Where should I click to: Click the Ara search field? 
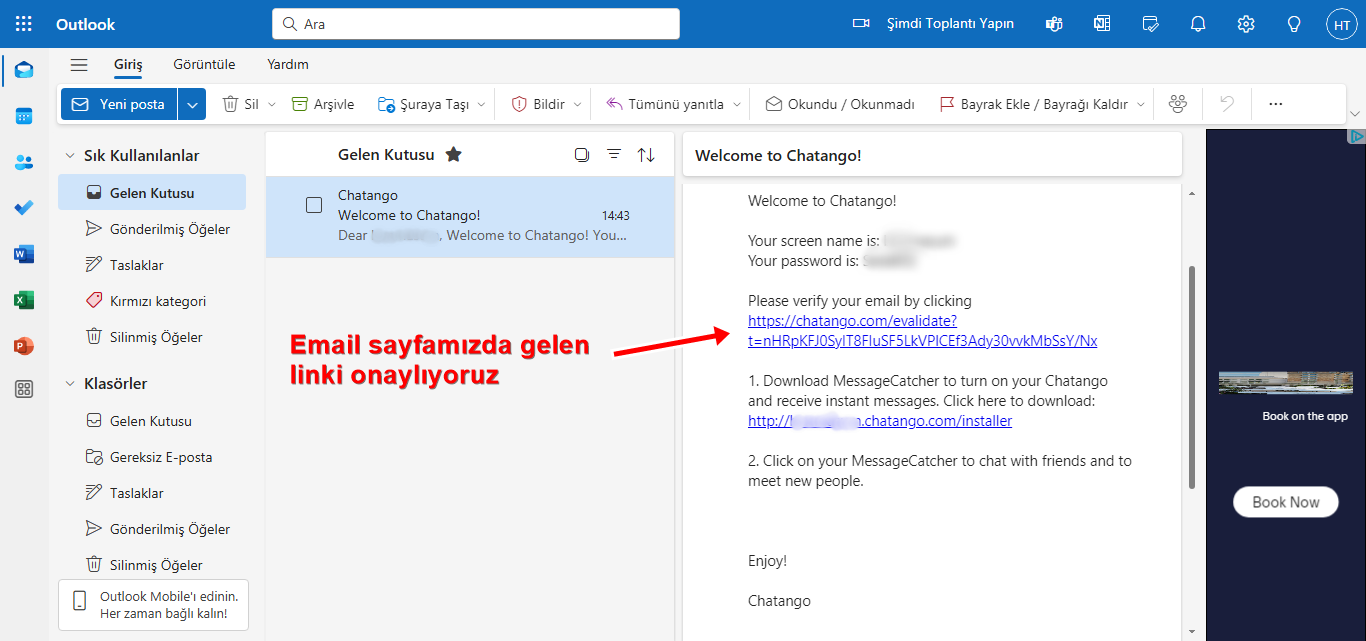tap(476, 24)
